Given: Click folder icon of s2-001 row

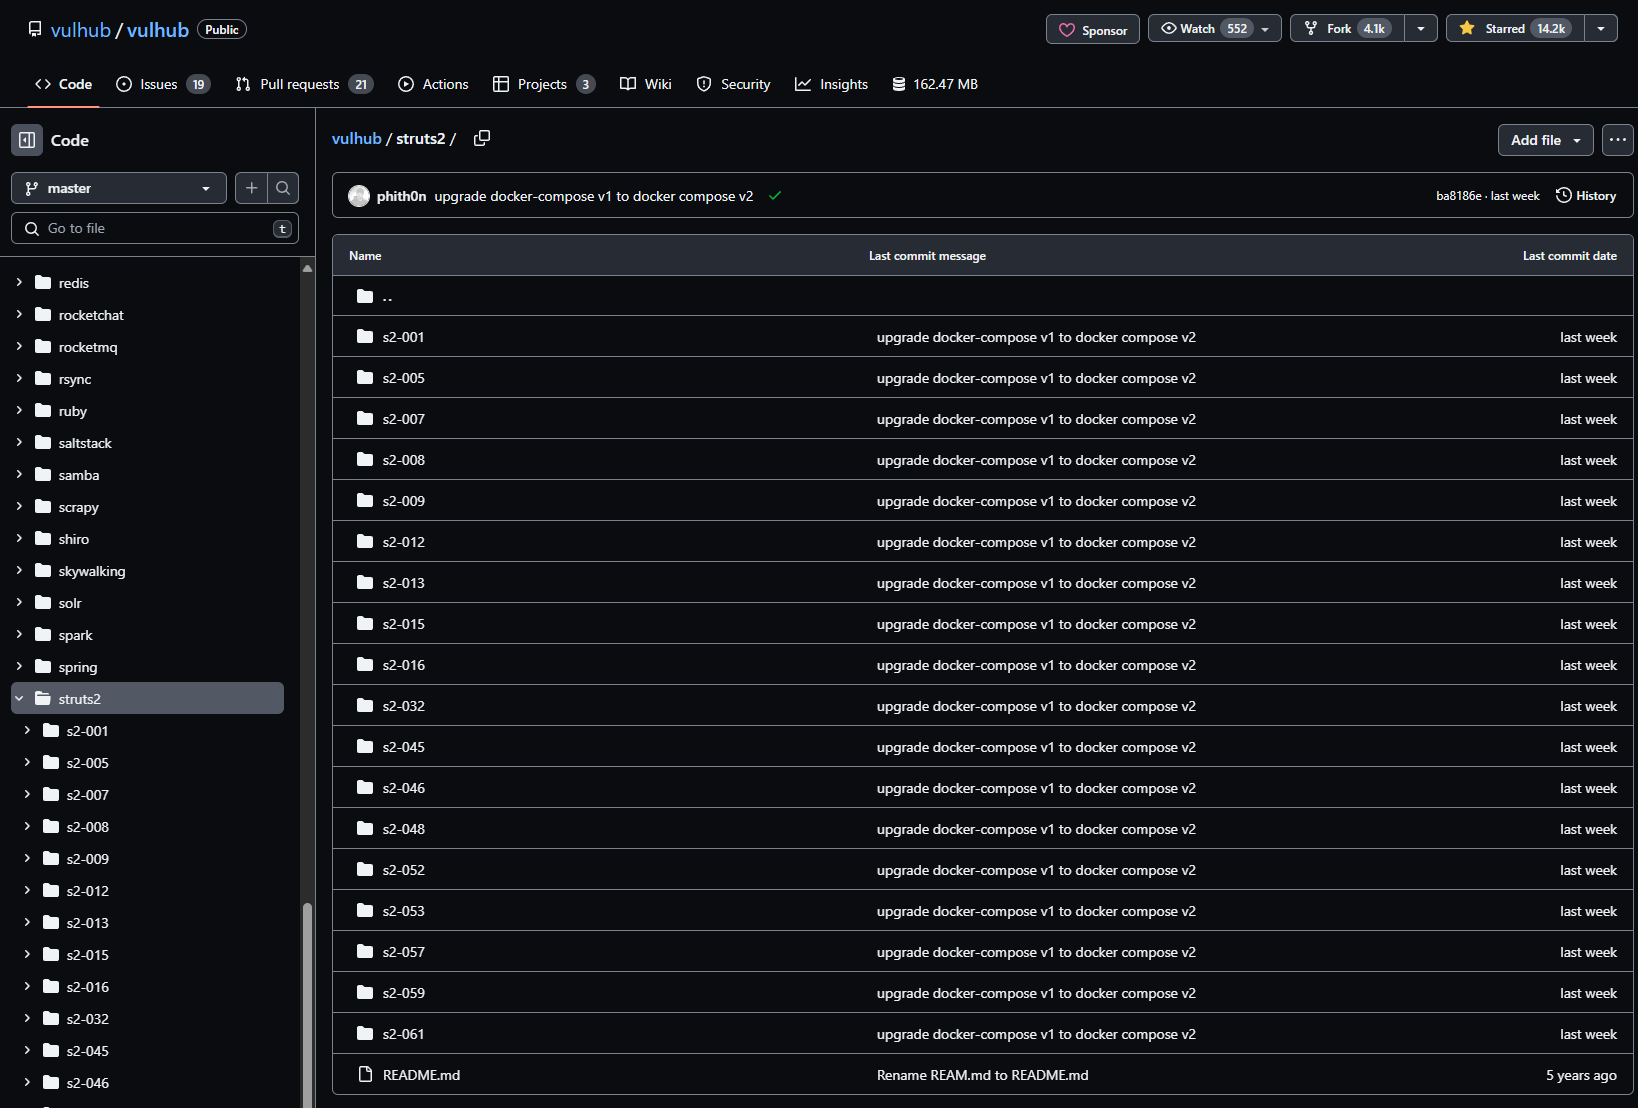Looking at the screenshot, I should click(365, 337).
